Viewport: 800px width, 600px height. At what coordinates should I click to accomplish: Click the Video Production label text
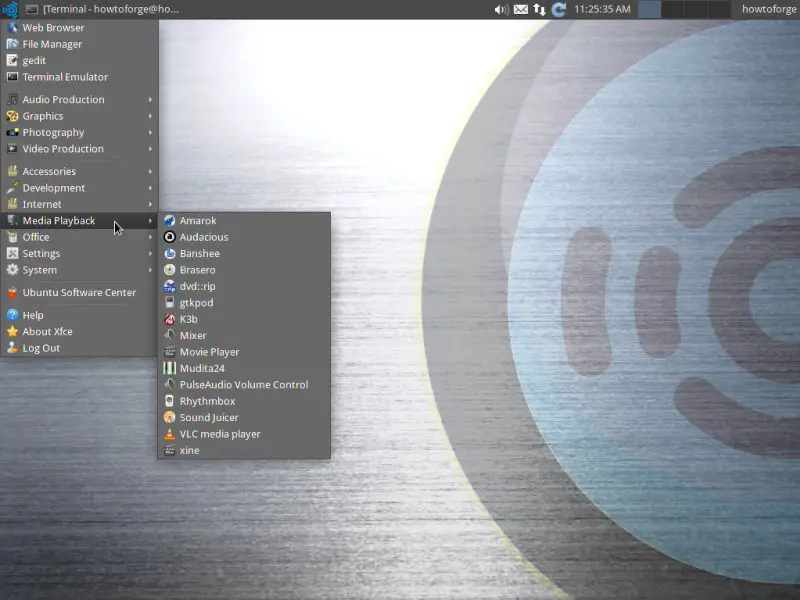(x=63, y=149)
